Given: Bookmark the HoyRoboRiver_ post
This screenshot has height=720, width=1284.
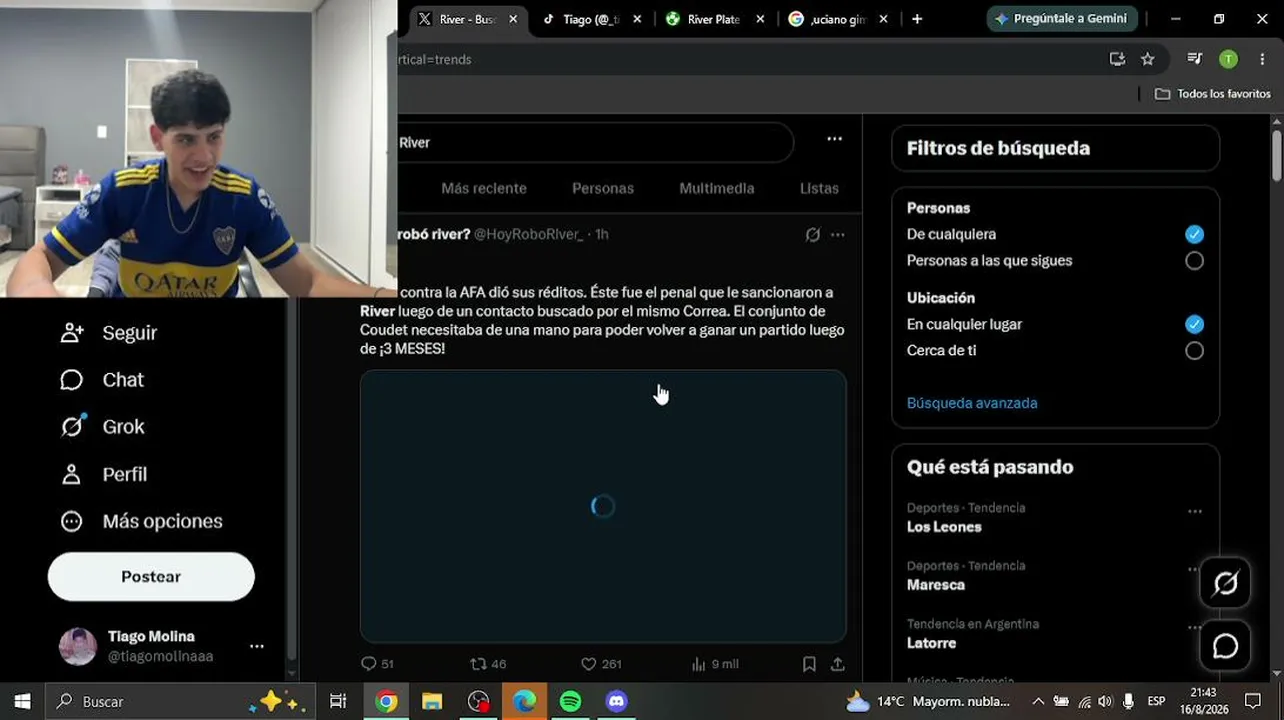Looking at the screenshot, I should [x=809, y=664].
